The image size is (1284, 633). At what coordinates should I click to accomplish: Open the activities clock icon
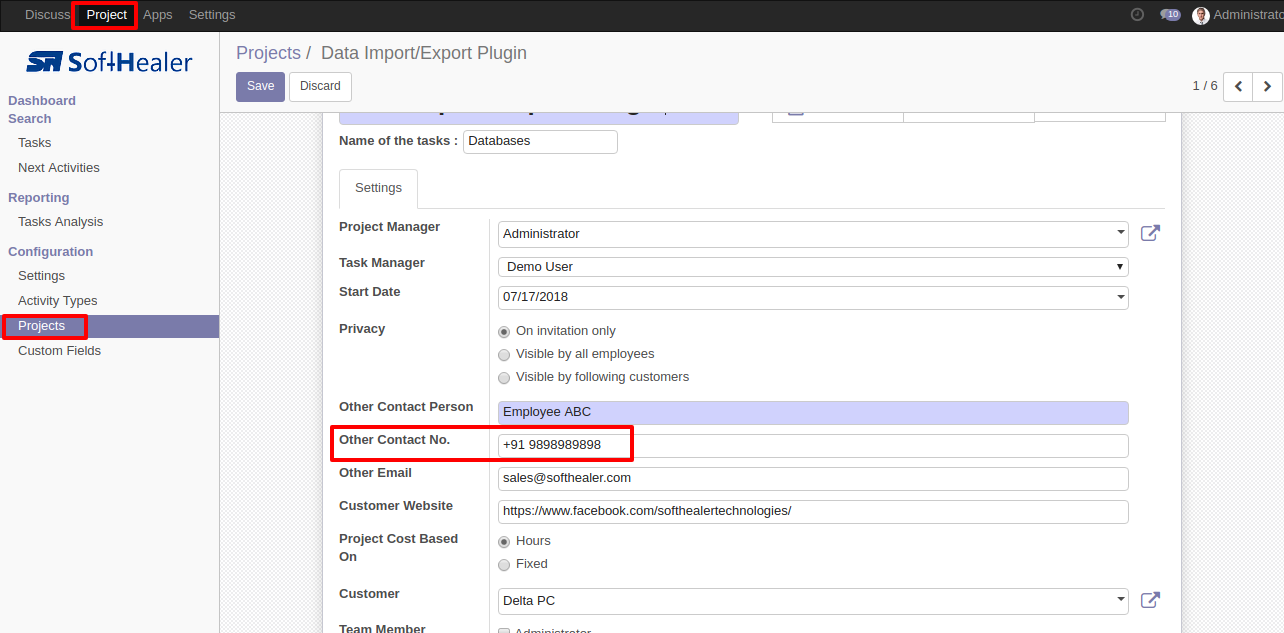(1137, 15)
